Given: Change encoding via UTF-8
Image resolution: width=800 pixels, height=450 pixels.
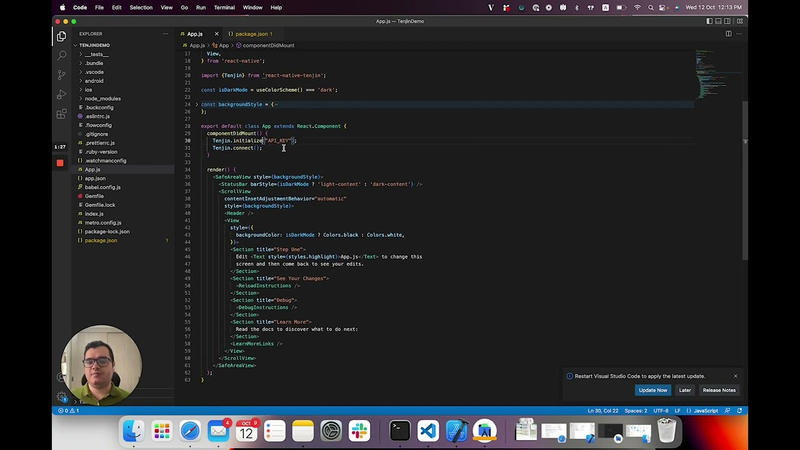Looking at the screenshot, I should click(x=661, y=411).
